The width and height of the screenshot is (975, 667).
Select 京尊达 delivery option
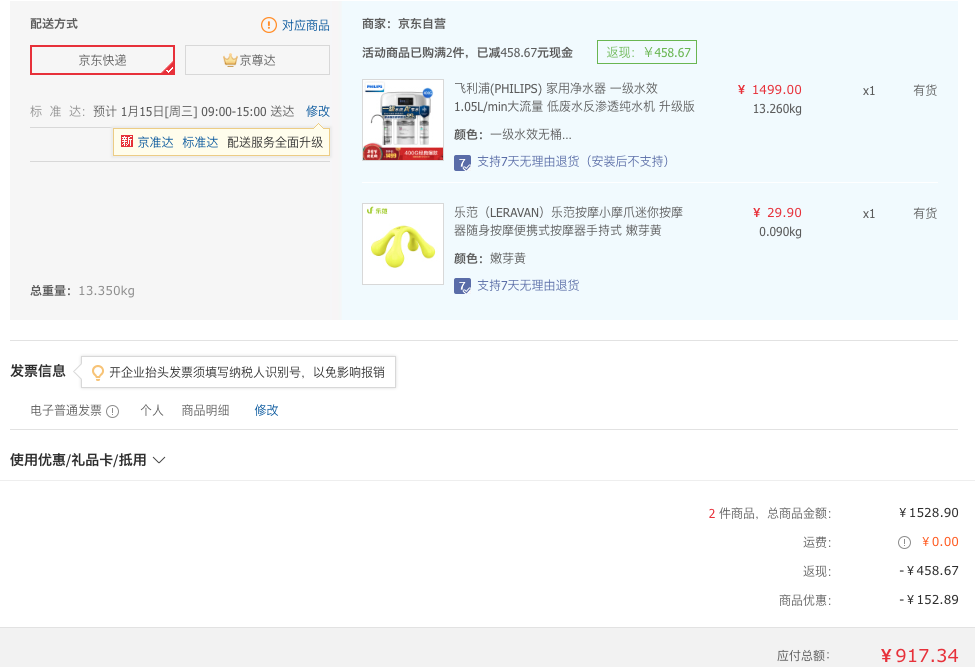(x=257, y=60)
